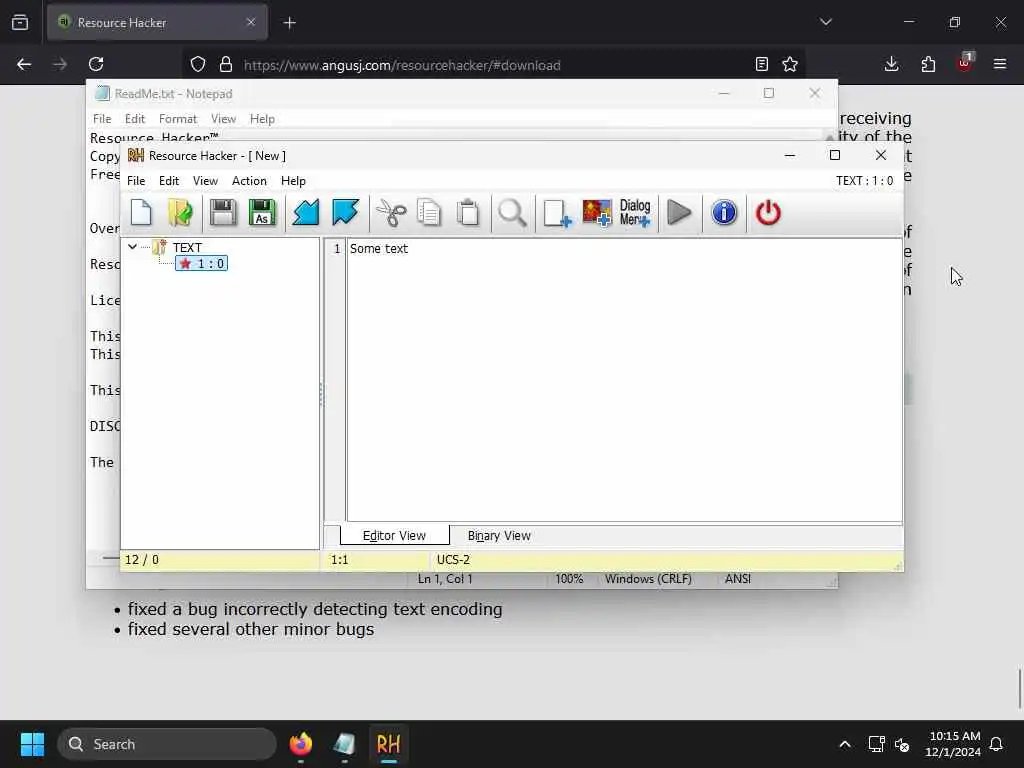
Task: Click the Firefox Resource Hacker tab
Action: click(157, 23)
